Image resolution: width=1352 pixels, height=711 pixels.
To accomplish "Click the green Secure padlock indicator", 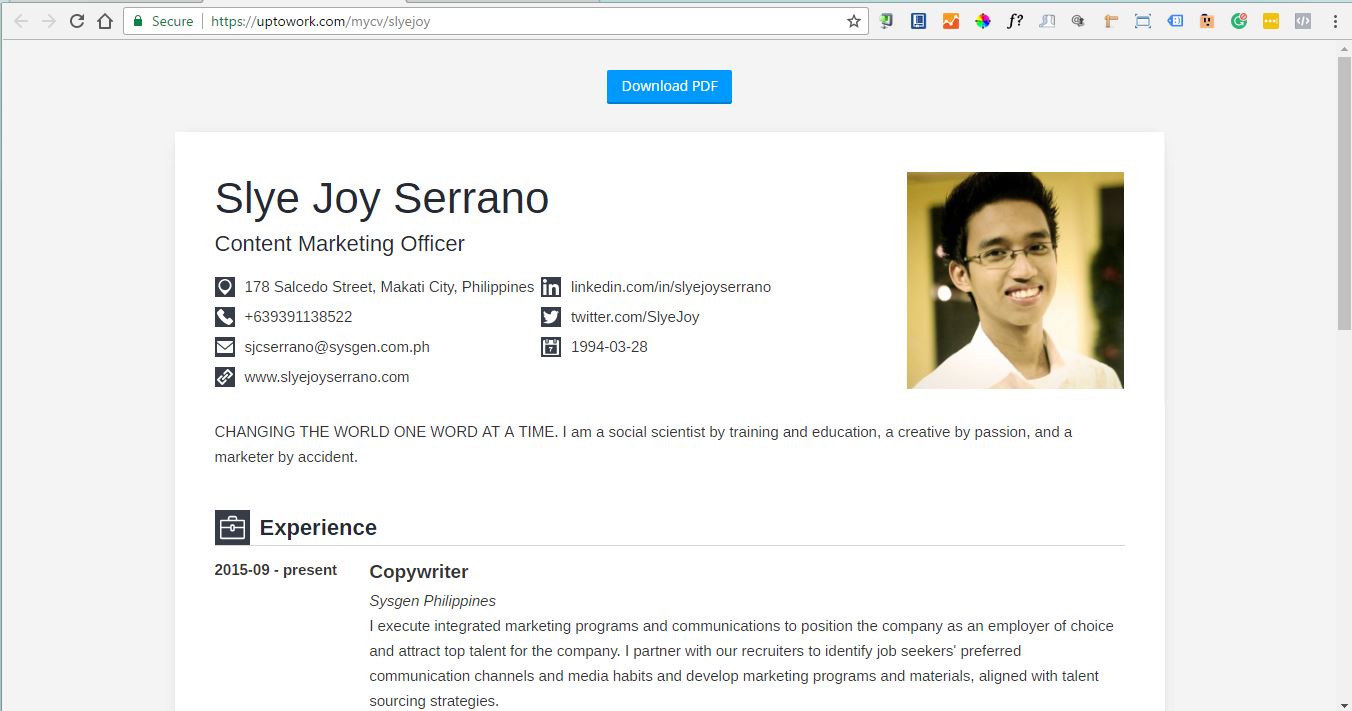I will [x=162, y=21].
